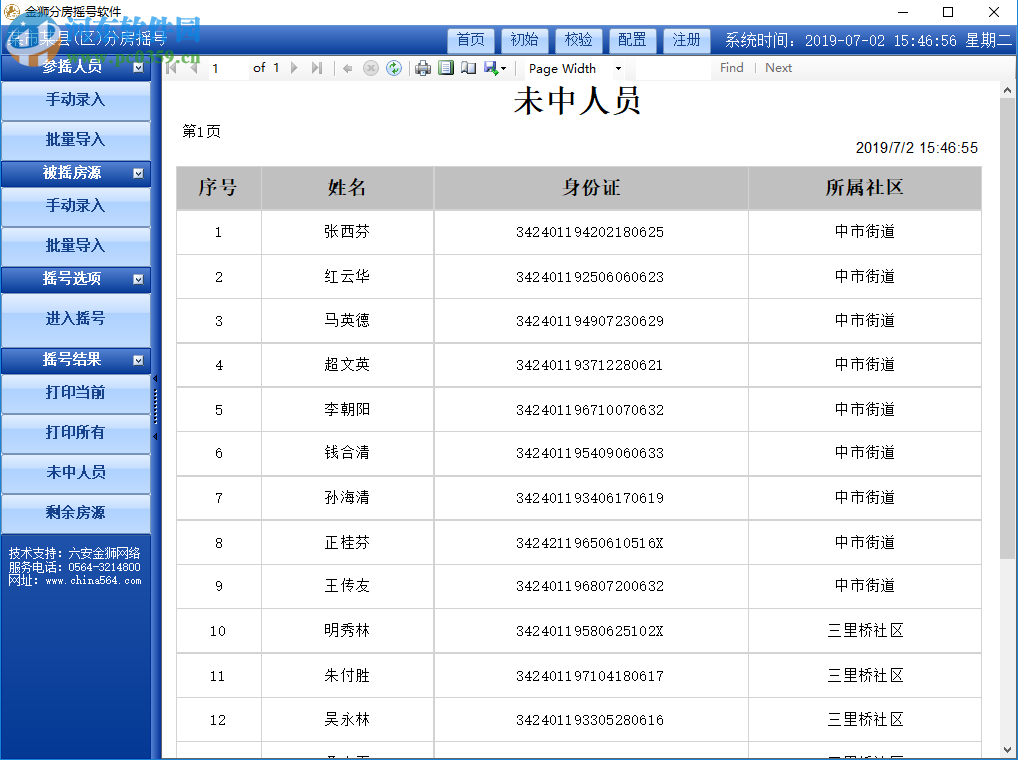Viewport: 1018px width, 760px height.
Task: Jump to the last page using end arrow icon
Action: pos(315,68)
